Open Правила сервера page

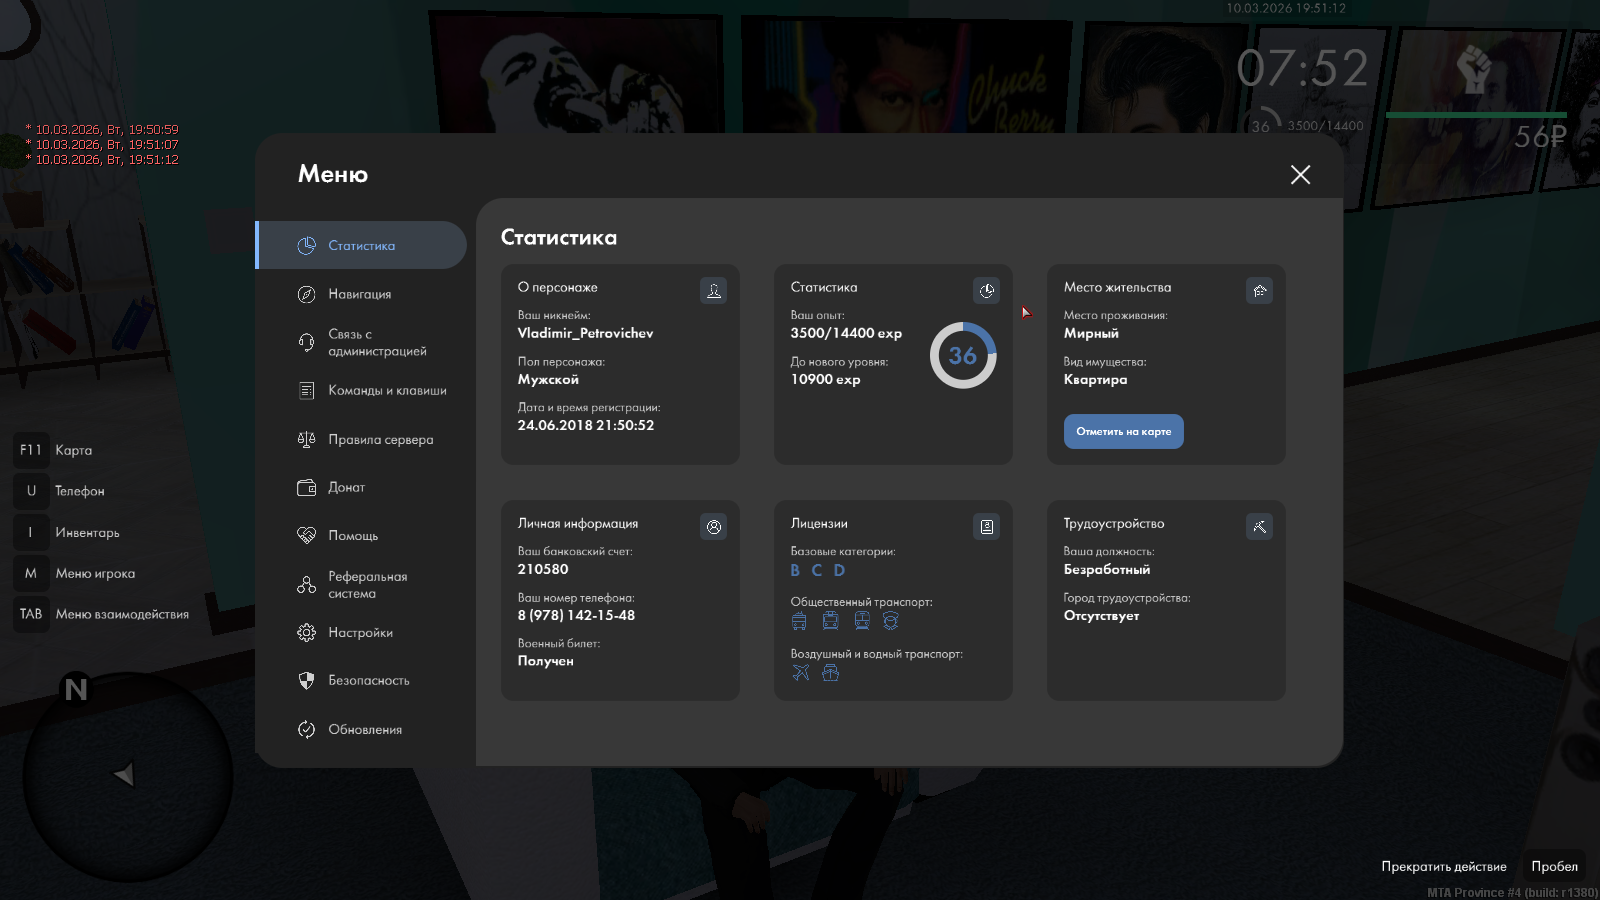(380, 440)
